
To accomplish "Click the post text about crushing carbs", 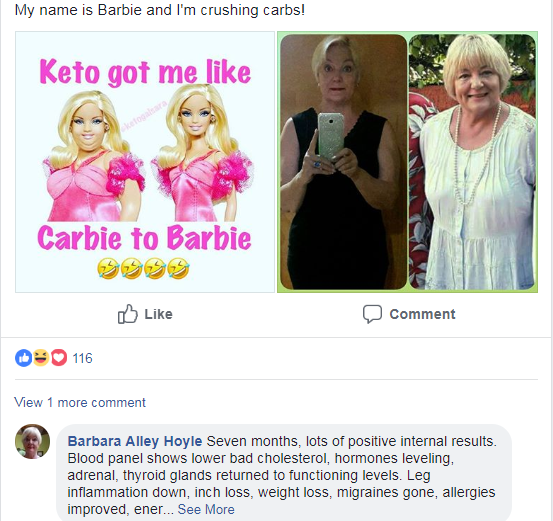I will pos(160,10).
